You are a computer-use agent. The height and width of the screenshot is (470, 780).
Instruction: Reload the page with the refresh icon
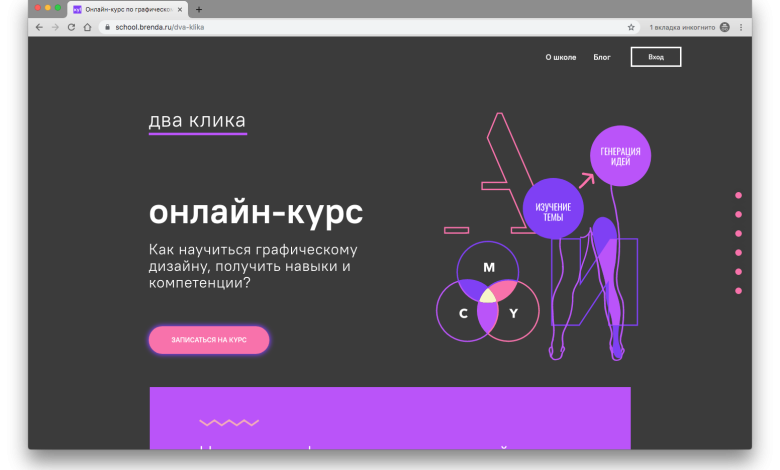71,27
